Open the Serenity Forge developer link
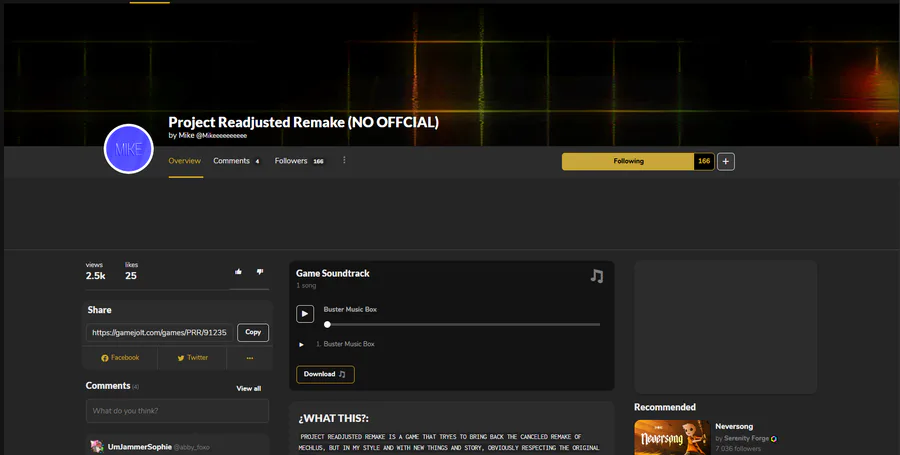This screenshot has height=455, width=900. pyautogui.click(x=746, y=438)
